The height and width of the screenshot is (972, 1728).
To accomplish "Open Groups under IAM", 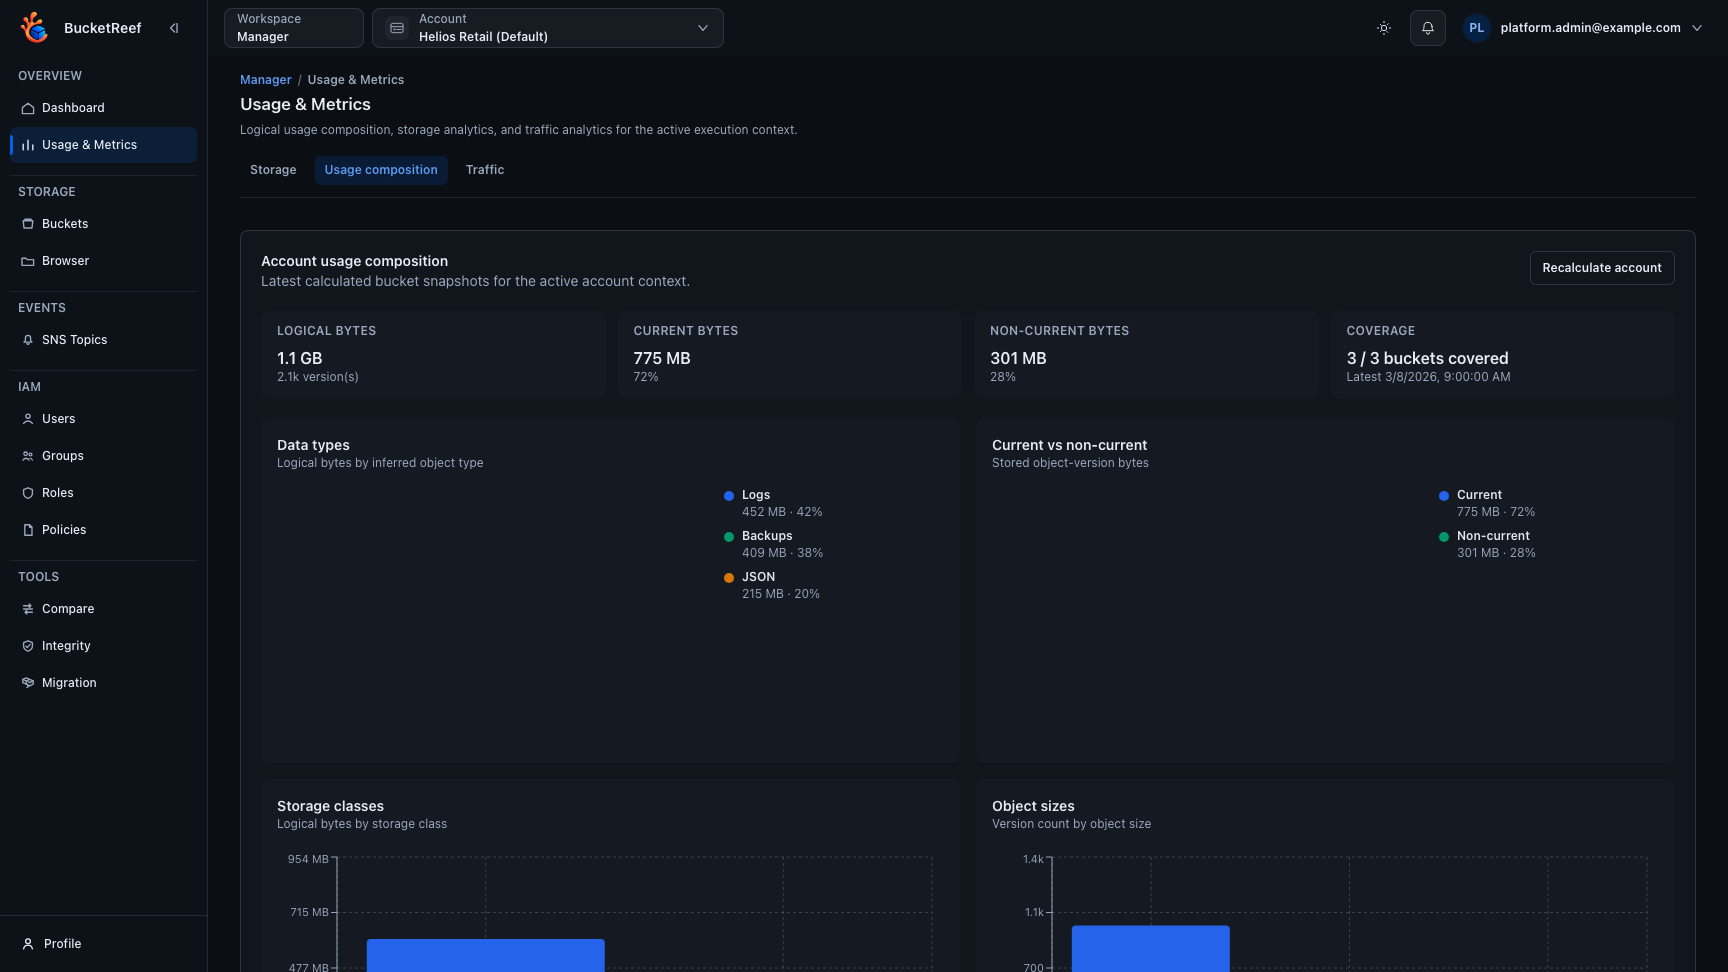I will [x=103, y=456].
